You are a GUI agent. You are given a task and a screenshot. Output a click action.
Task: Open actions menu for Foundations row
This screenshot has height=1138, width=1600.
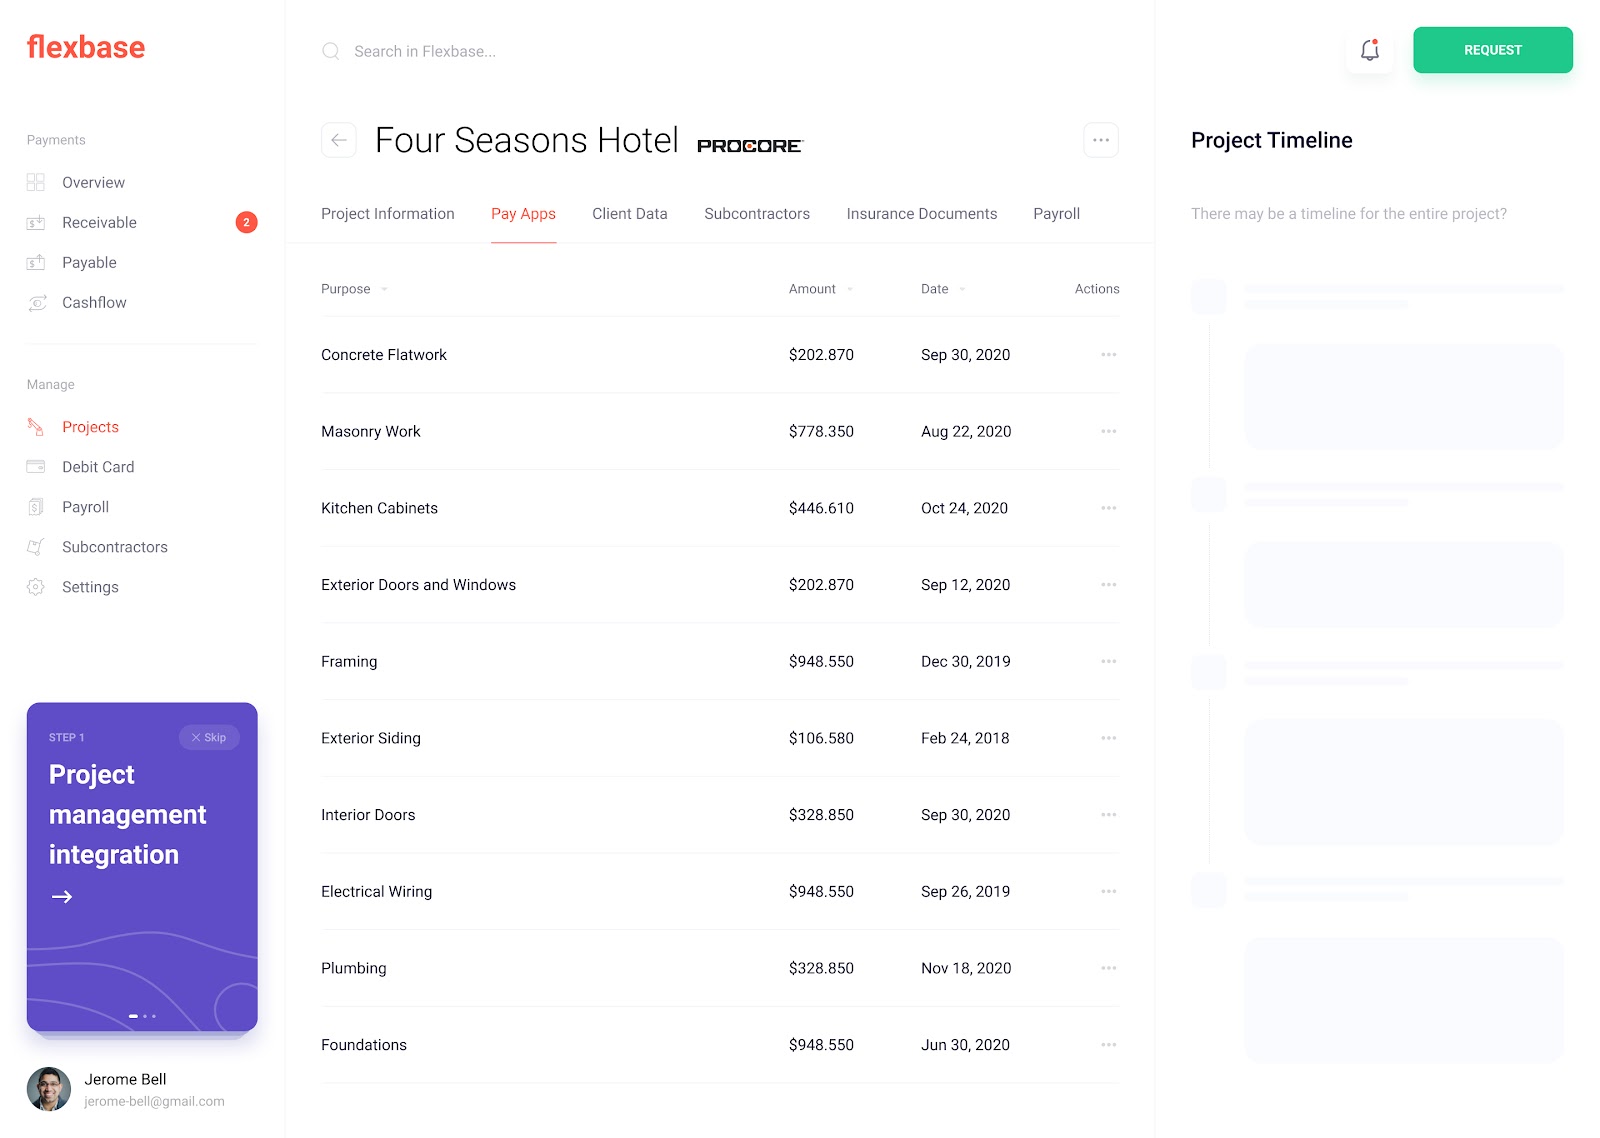[x=1109, y=1045]
